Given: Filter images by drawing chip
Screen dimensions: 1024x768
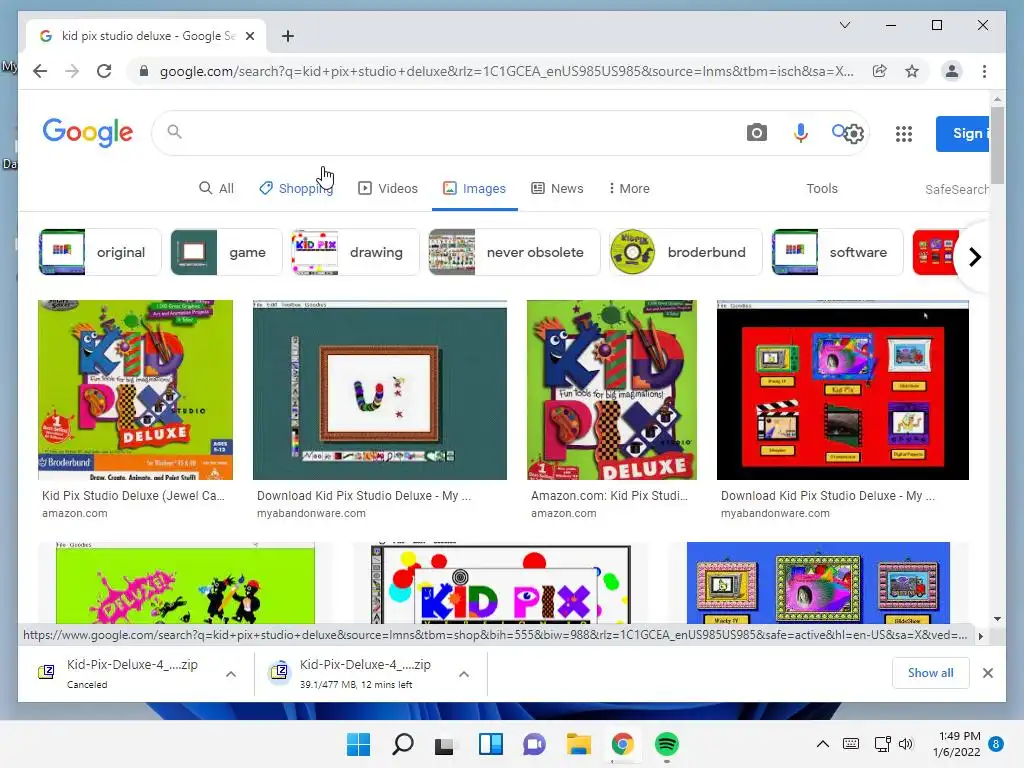Looking at the screenshot, I should tap(355, 252).
